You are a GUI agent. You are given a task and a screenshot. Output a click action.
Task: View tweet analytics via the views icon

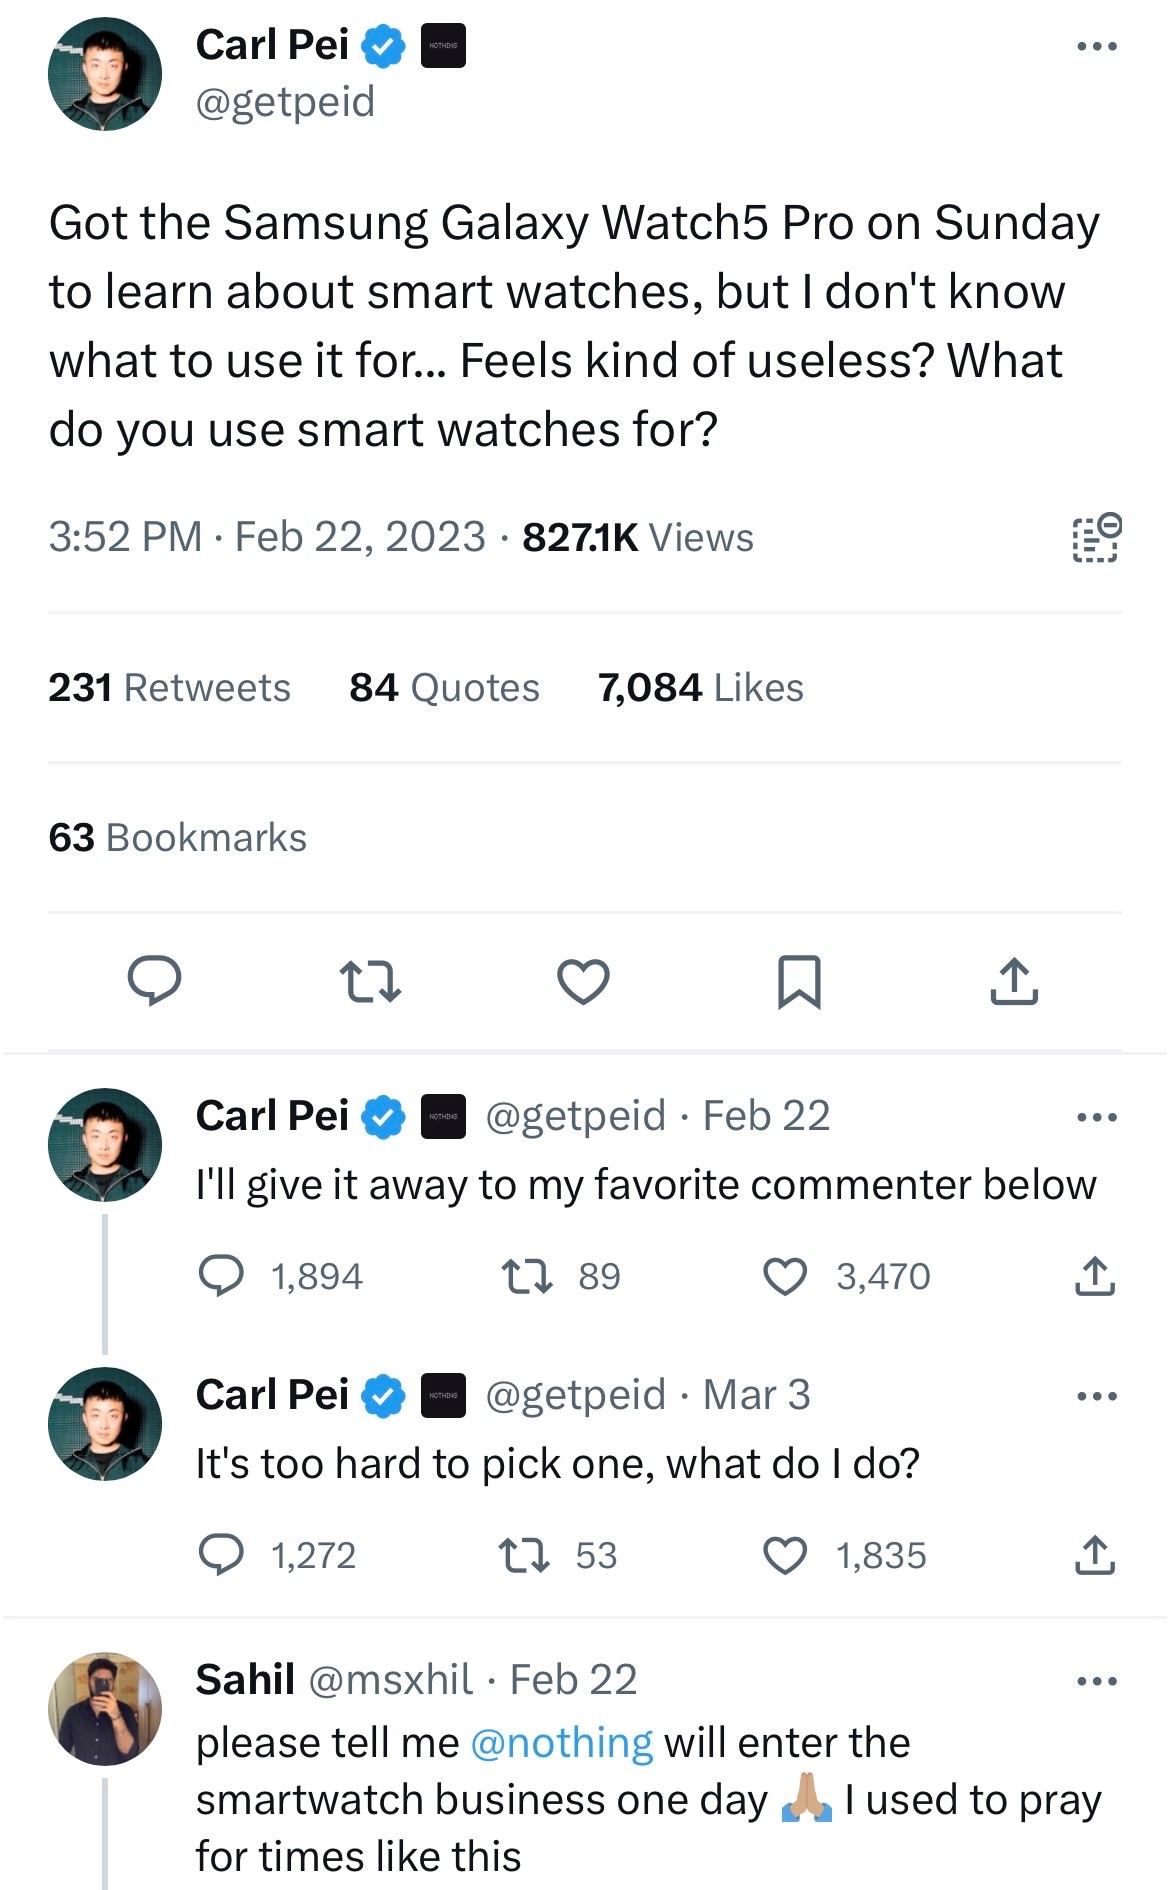(1094, 536)
